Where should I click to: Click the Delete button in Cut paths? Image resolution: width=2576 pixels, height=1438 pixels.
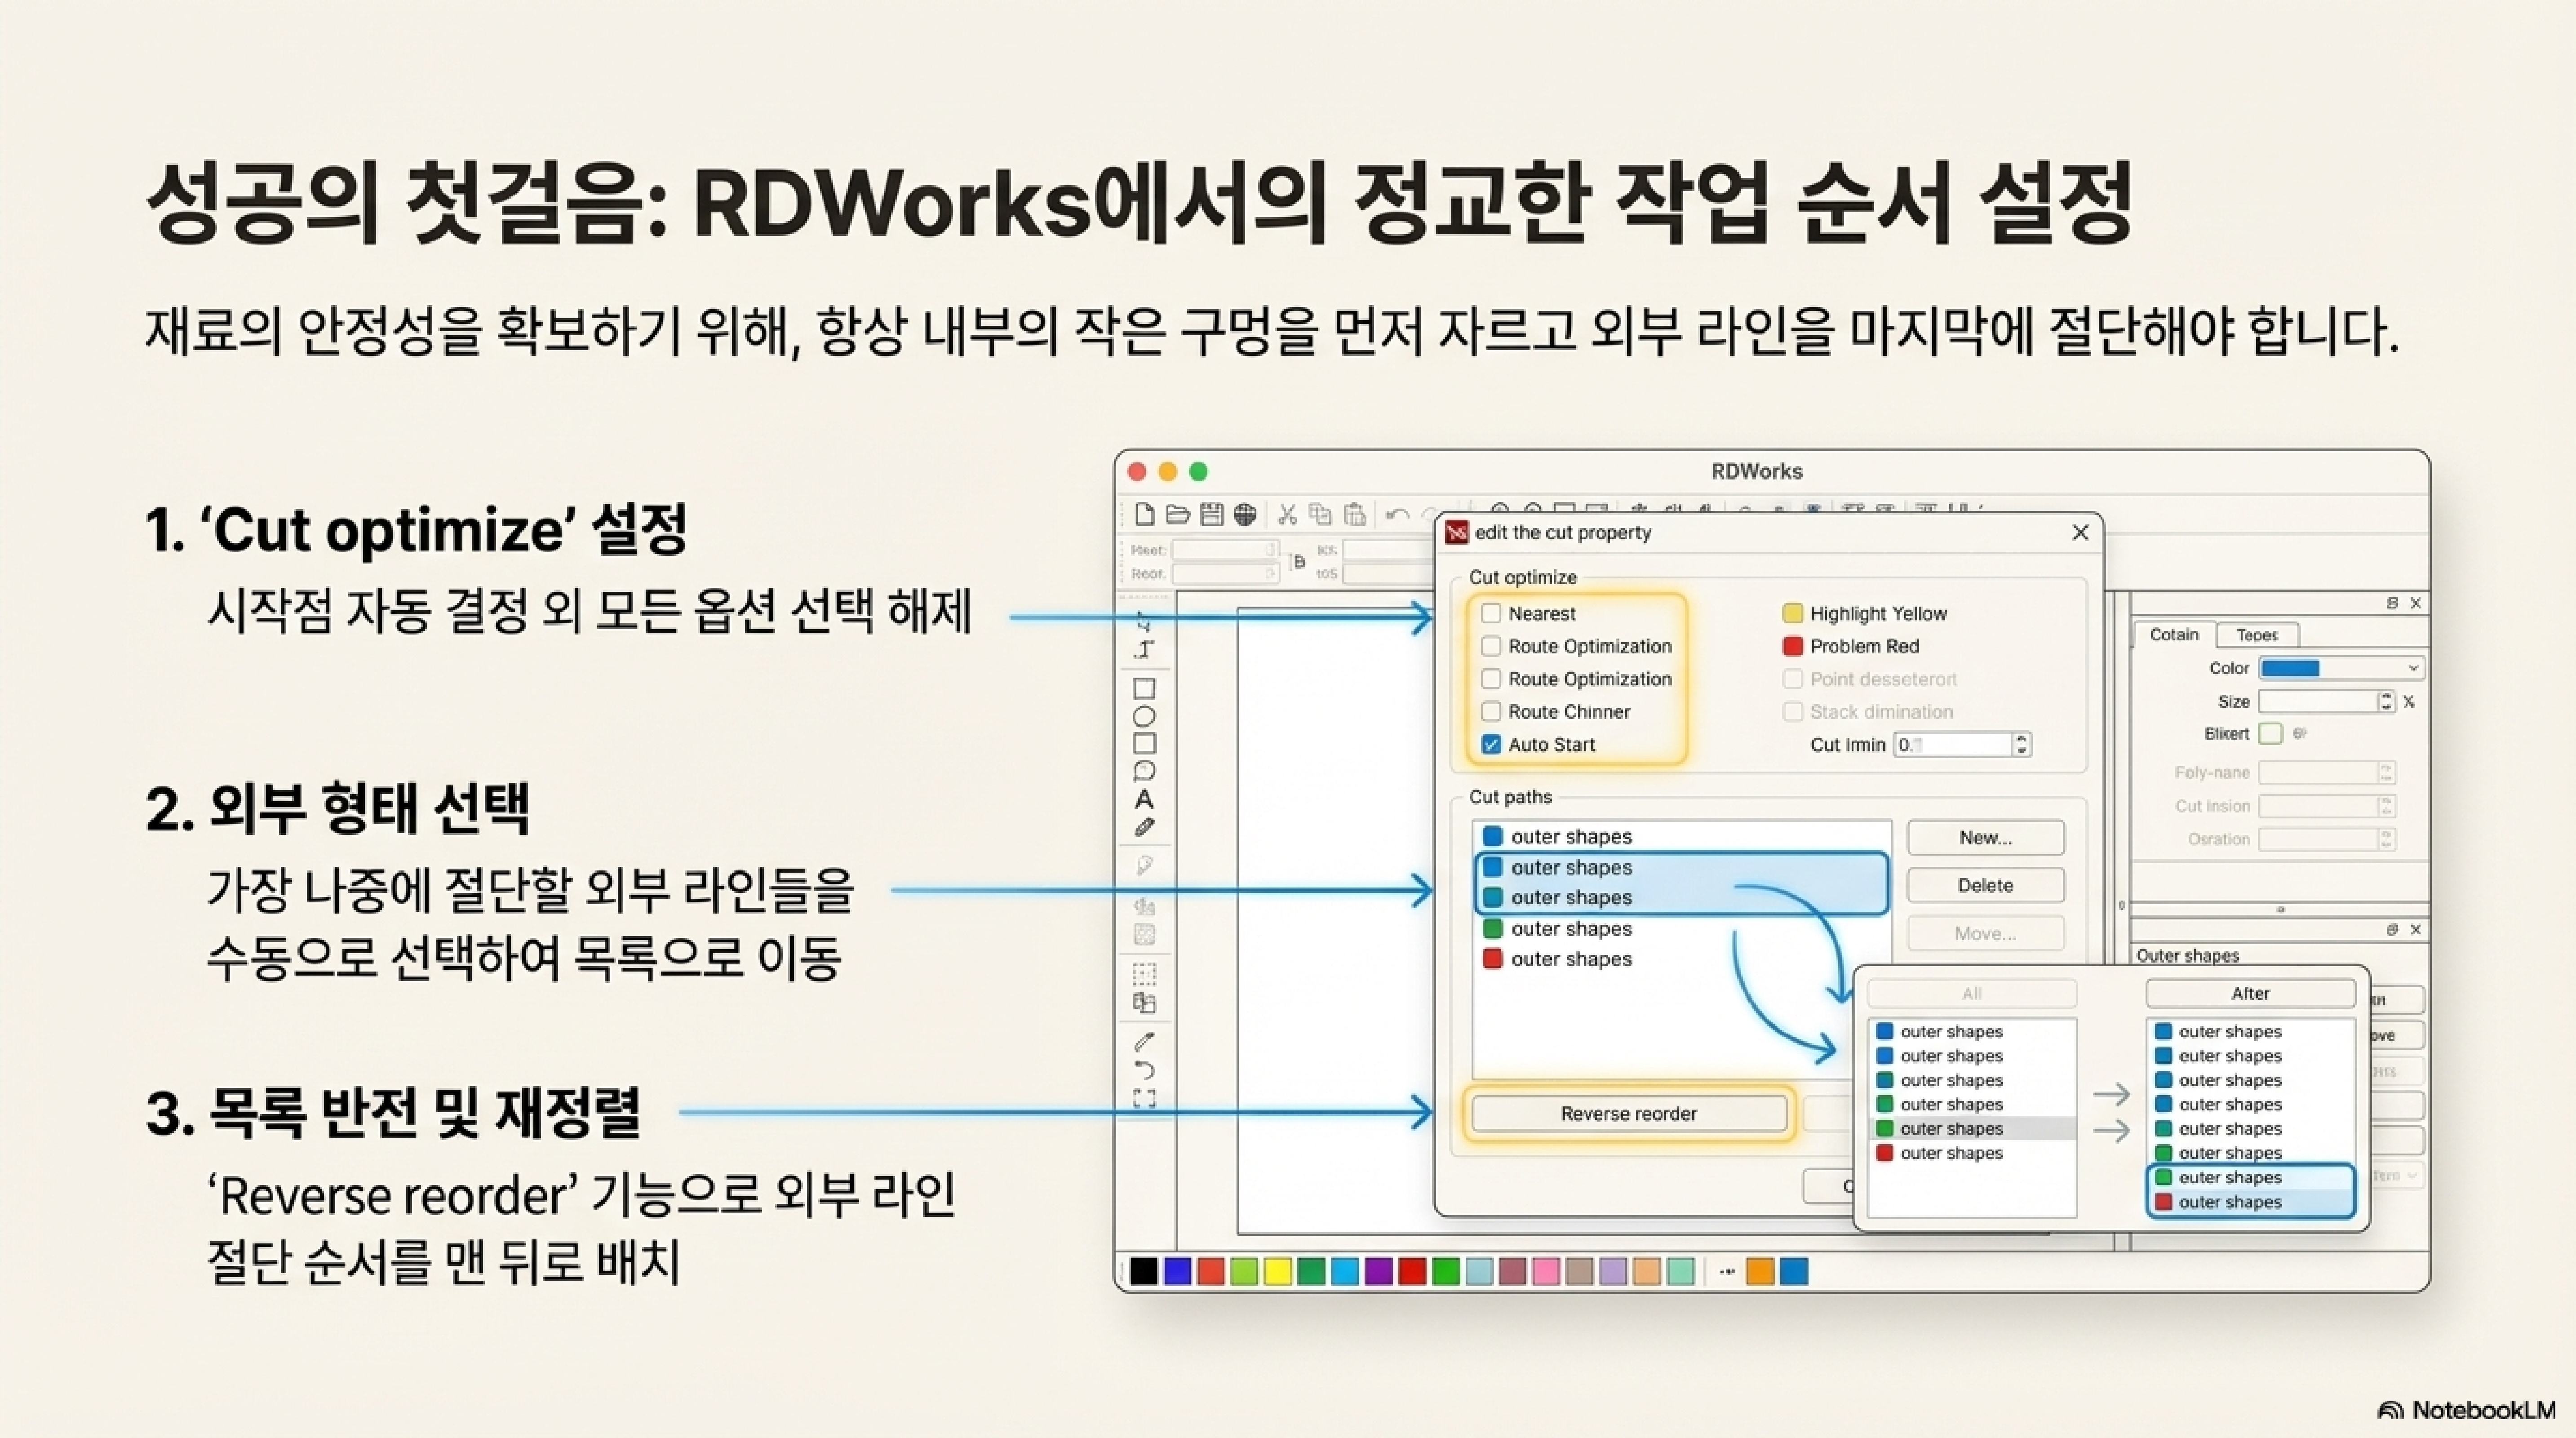tap(1985, 885)
